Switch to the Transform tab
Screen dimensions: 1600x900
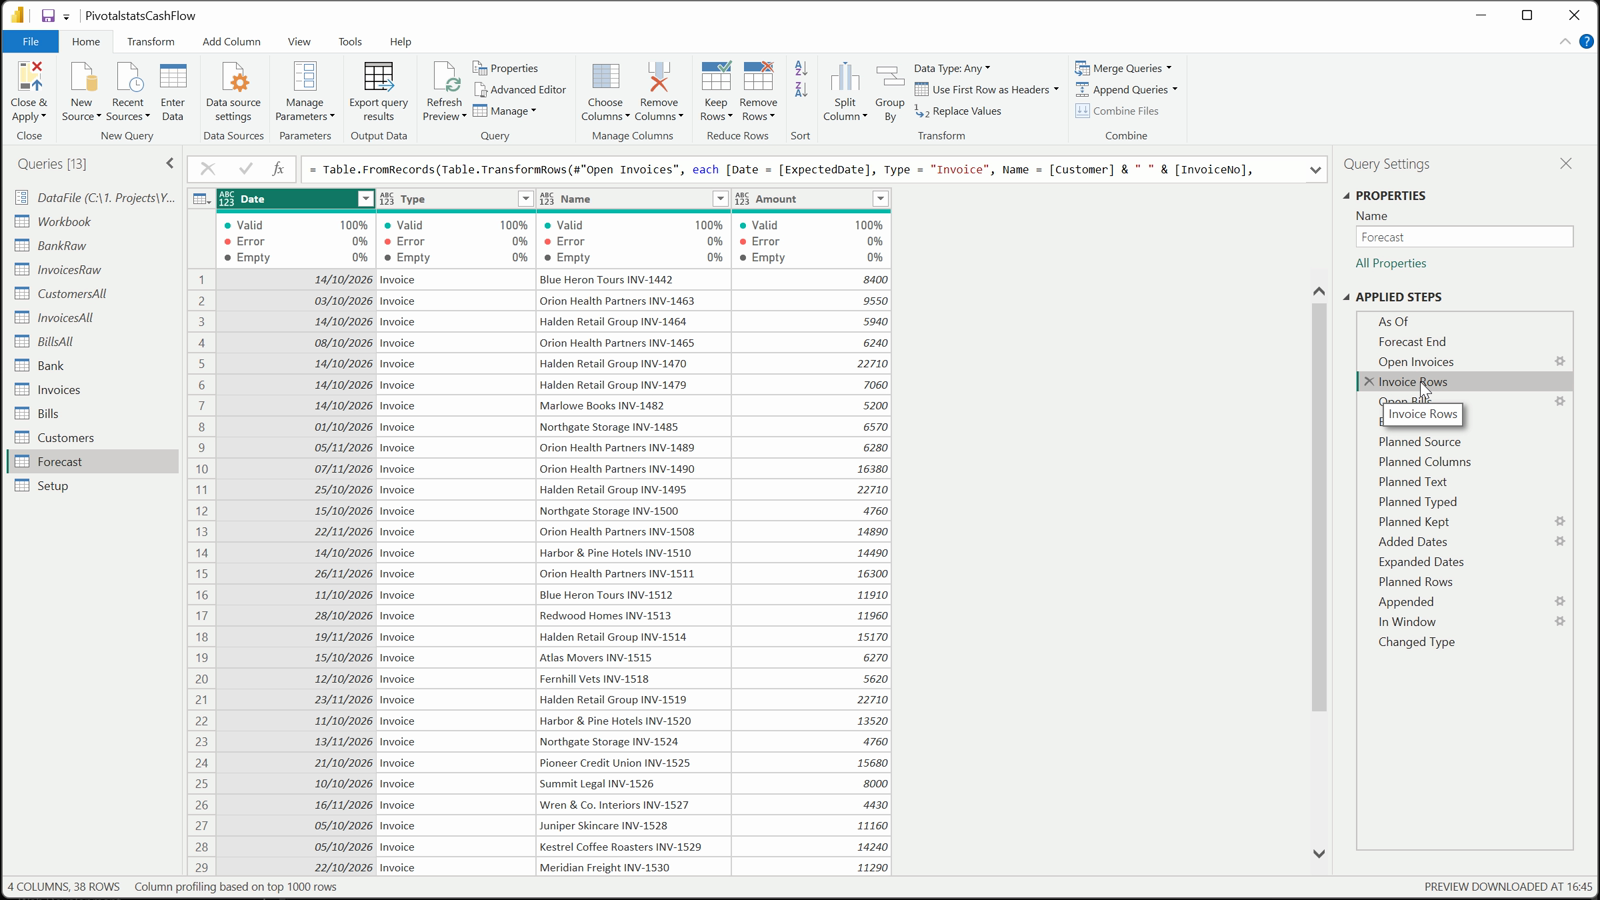pyautogui.click(x=151, y=42)
